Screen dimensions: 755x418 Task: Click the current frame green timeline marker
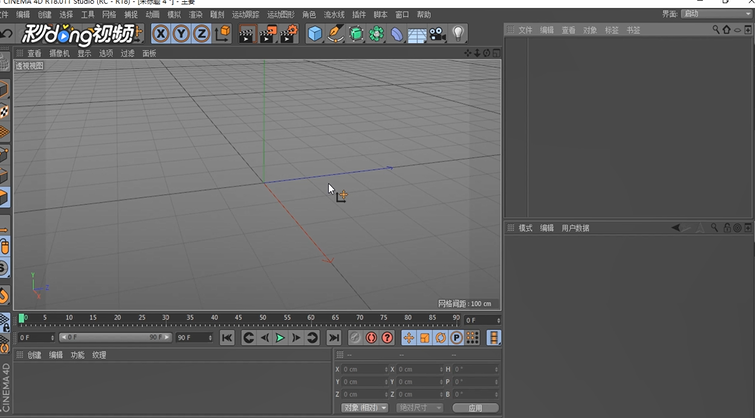tap(22, 318)
